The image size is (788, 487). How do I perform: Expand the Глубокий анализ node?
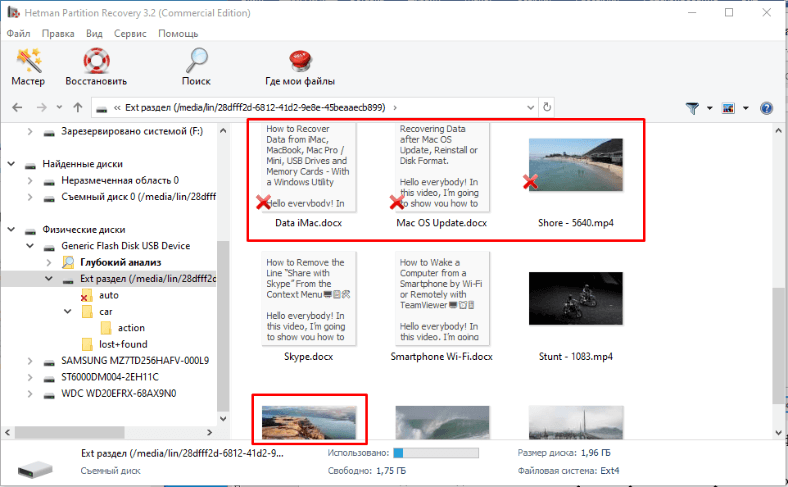point(49,262)
